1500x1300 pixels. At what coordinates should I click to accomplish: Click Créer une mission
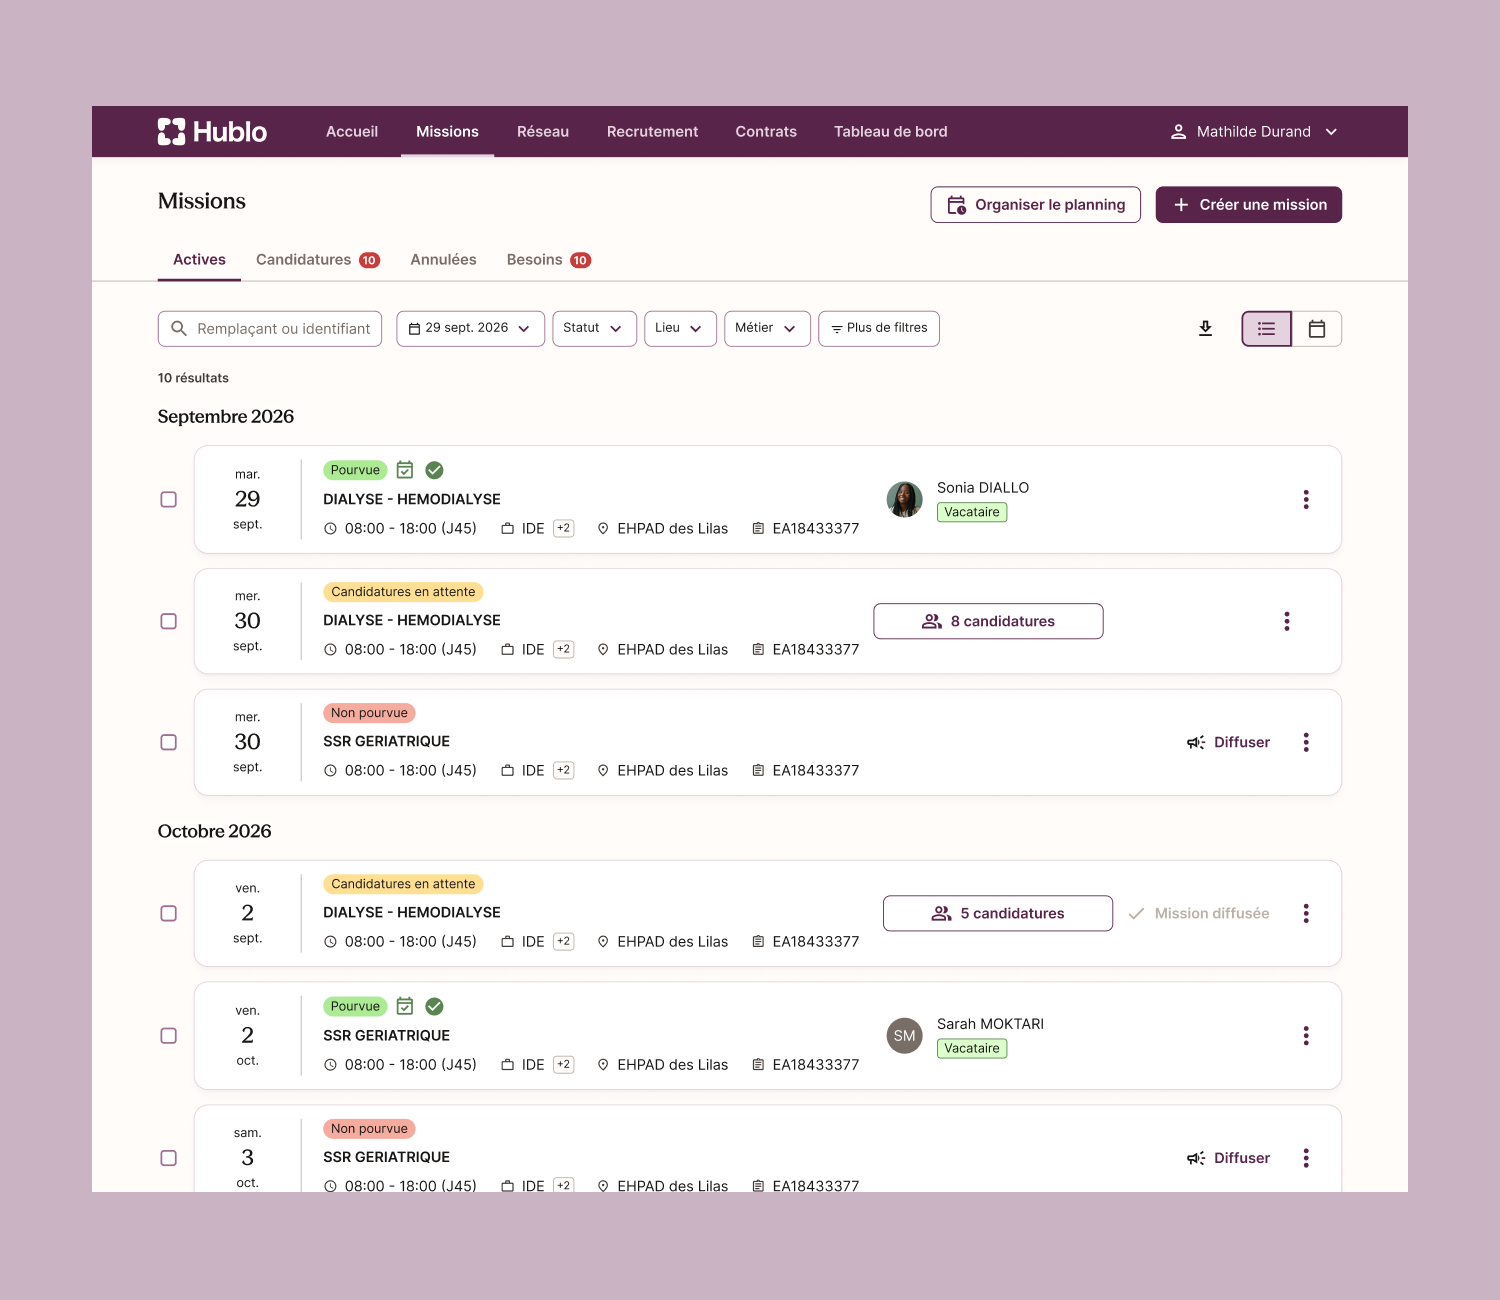pos(1249,205)
